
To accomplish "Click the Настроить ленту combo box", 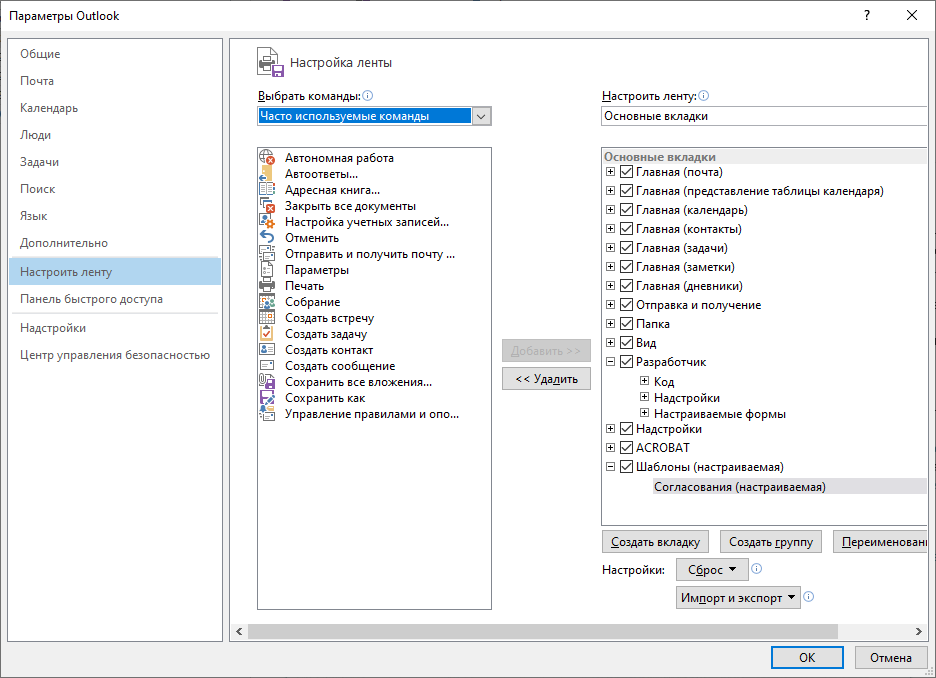I will (764, 116).
